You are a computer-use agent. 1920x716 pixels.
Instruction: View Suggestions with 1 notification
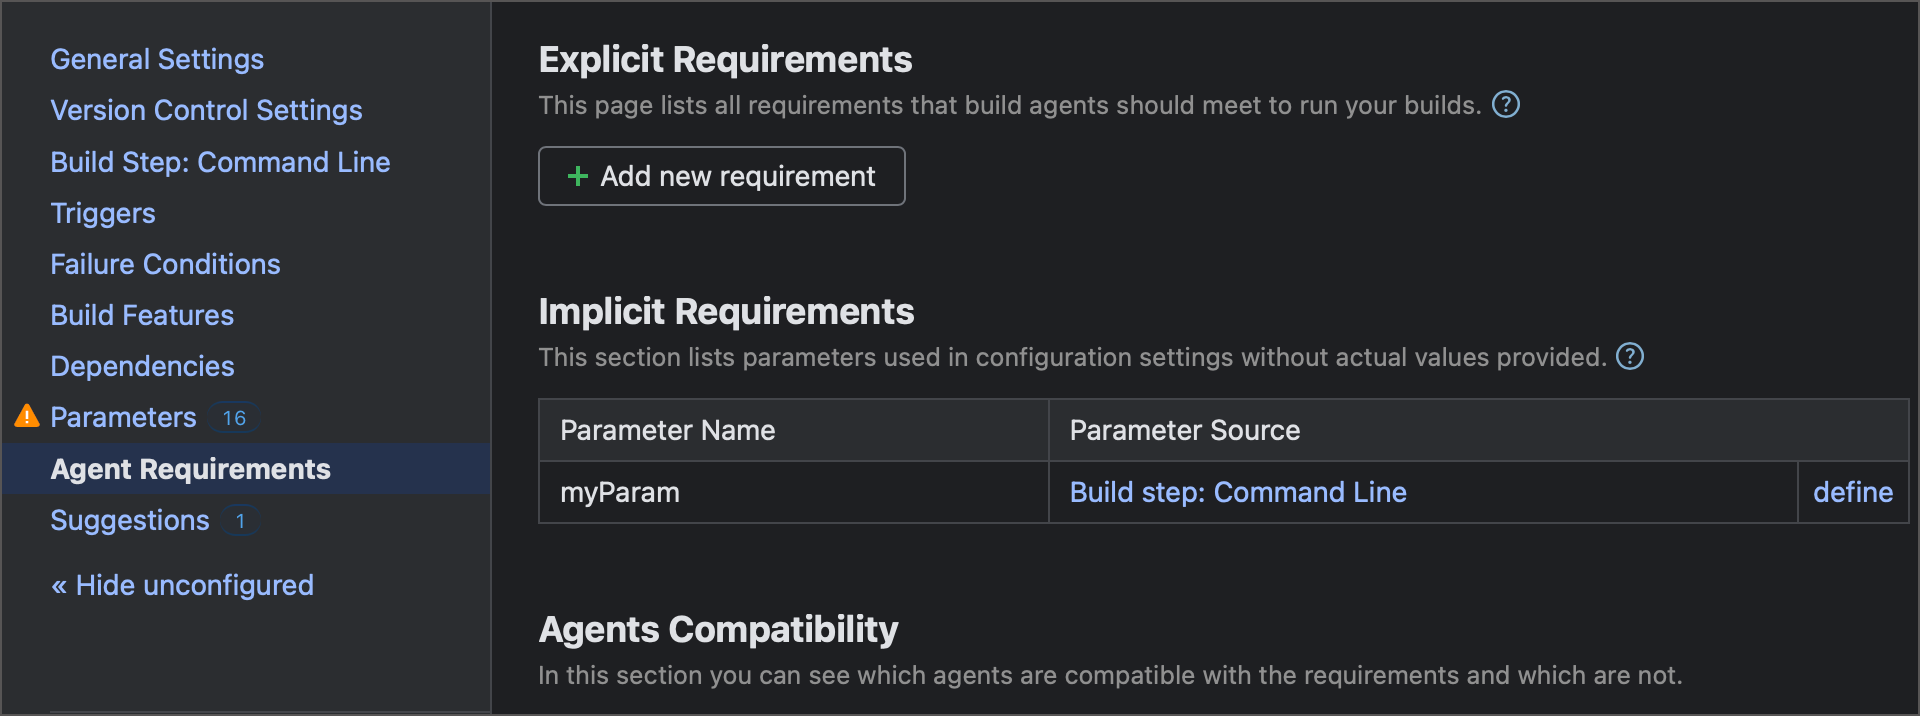[129, 520]
